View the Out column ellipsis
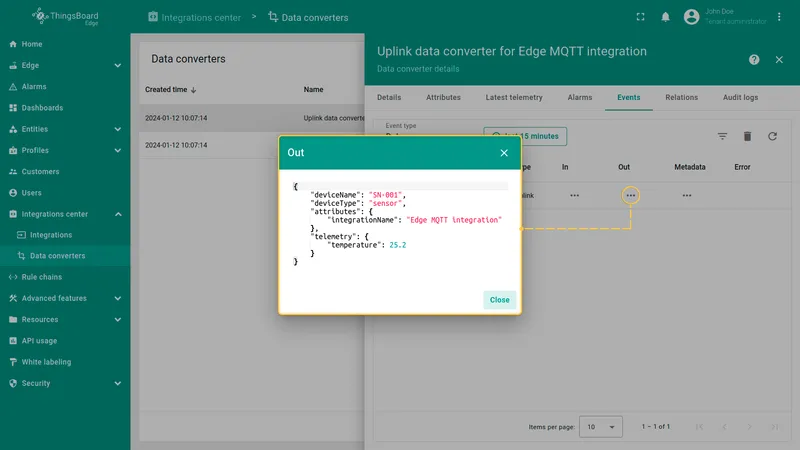Image resolution: width=800 pixels, height=450 pixels. [x=631, y=195]
